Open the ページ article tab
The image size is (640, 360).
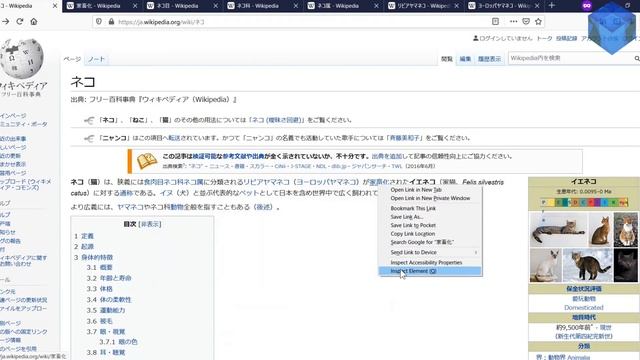click(72, 59)
